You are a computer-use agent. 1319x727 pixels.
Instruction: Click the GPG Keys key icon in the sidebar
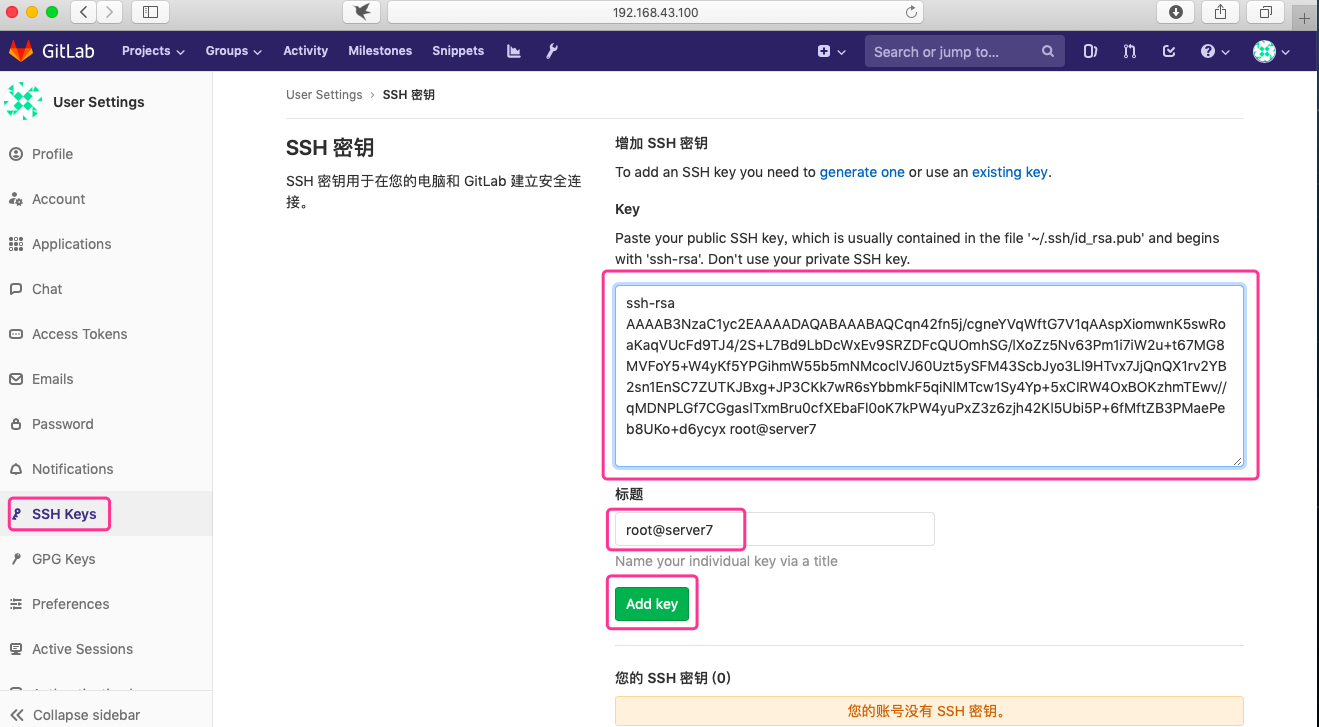(15, 559)
